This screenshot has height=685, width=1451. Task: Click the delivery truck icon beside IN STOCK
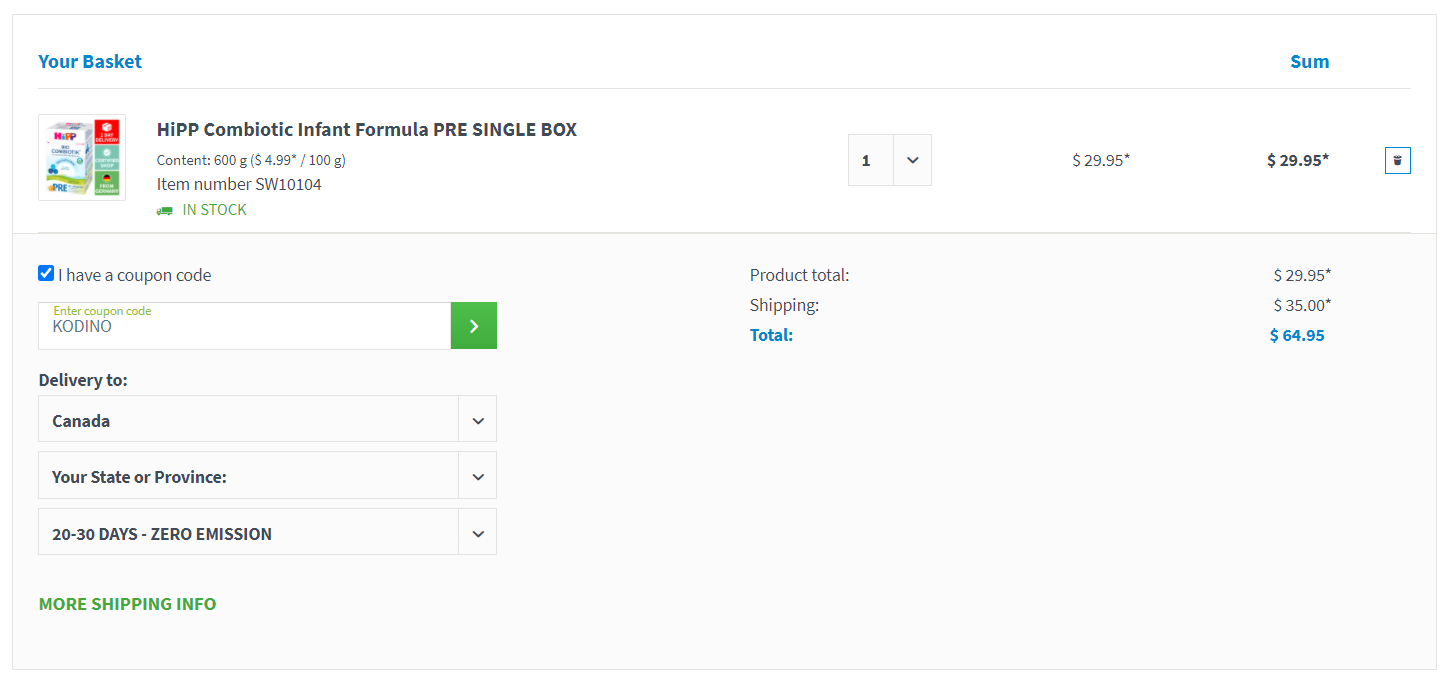click(165, 210)
